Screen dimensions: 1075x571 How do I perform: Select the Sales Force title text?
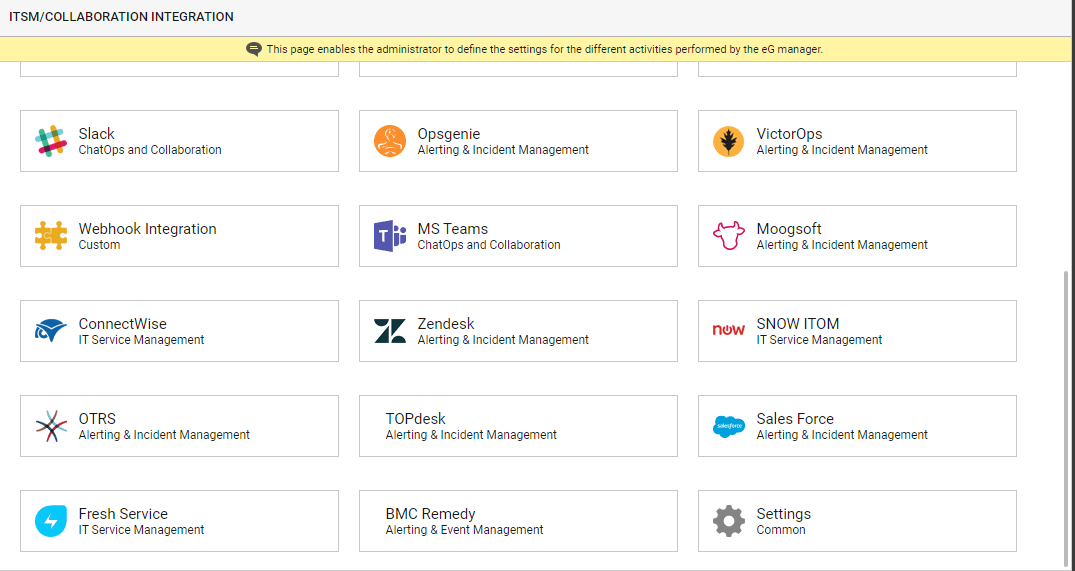[x=795, y=419]
